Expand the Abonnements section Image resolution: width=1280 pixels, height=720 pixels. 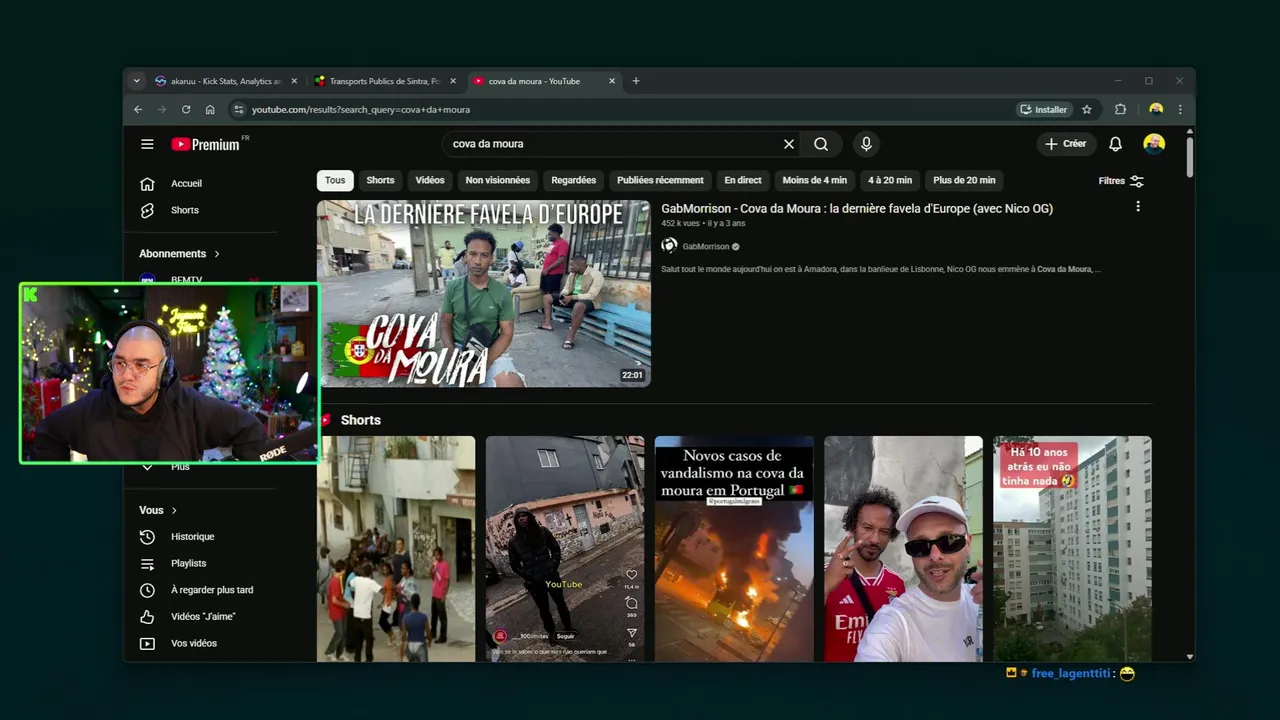[x=179, y=254]
